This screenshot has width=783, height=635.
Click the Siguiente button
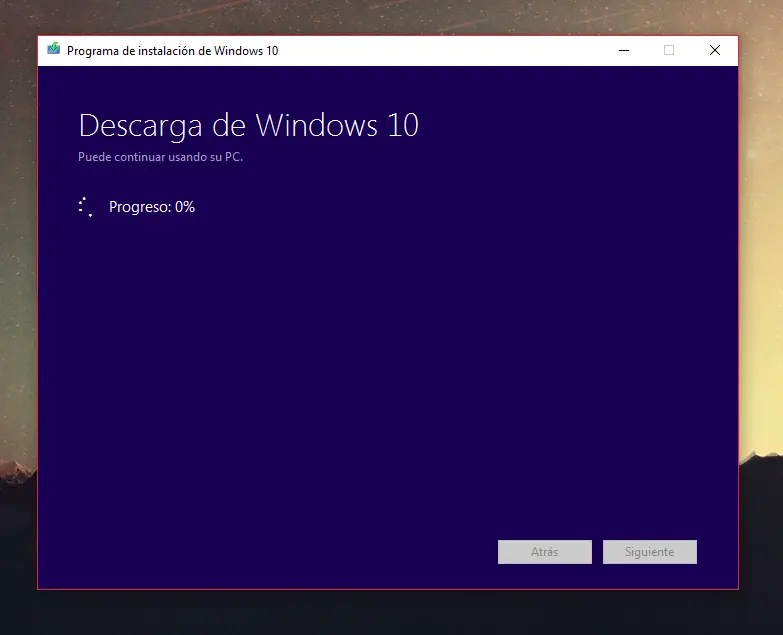coord(649,552)
